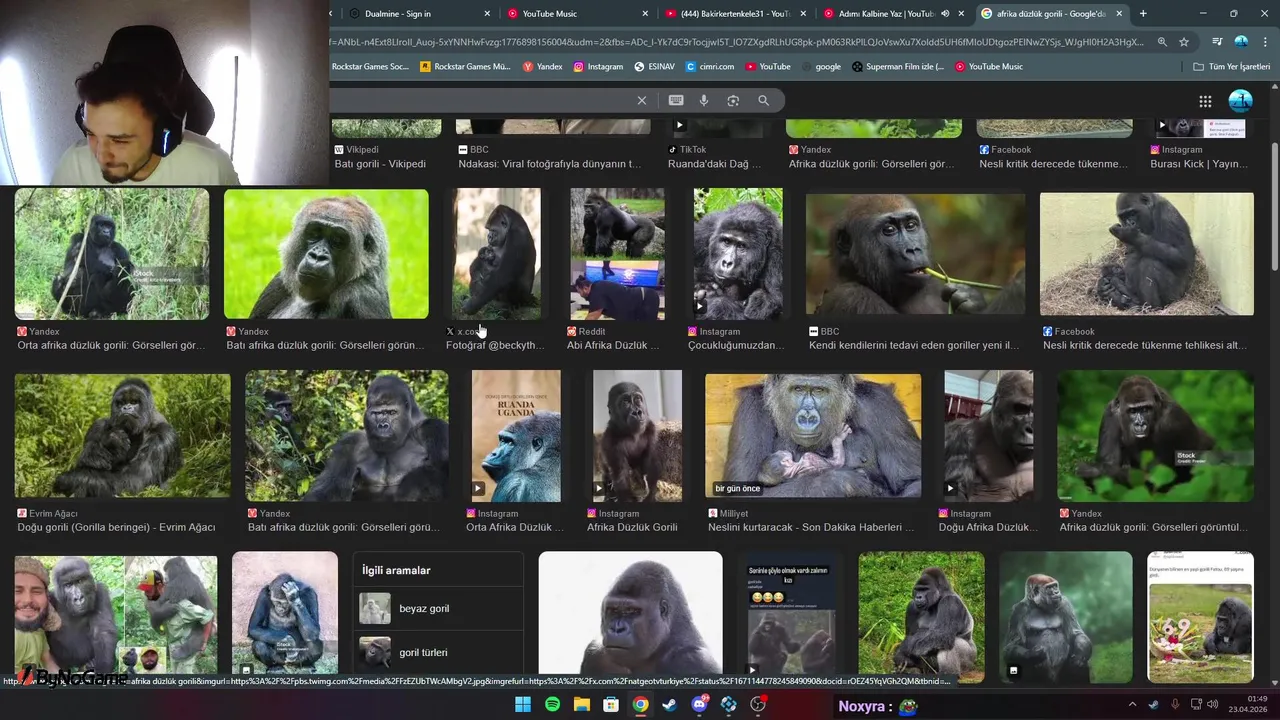This screenshot has width=1280, height=720.
Task: Open volume control in system tray
Action: 1213,705
